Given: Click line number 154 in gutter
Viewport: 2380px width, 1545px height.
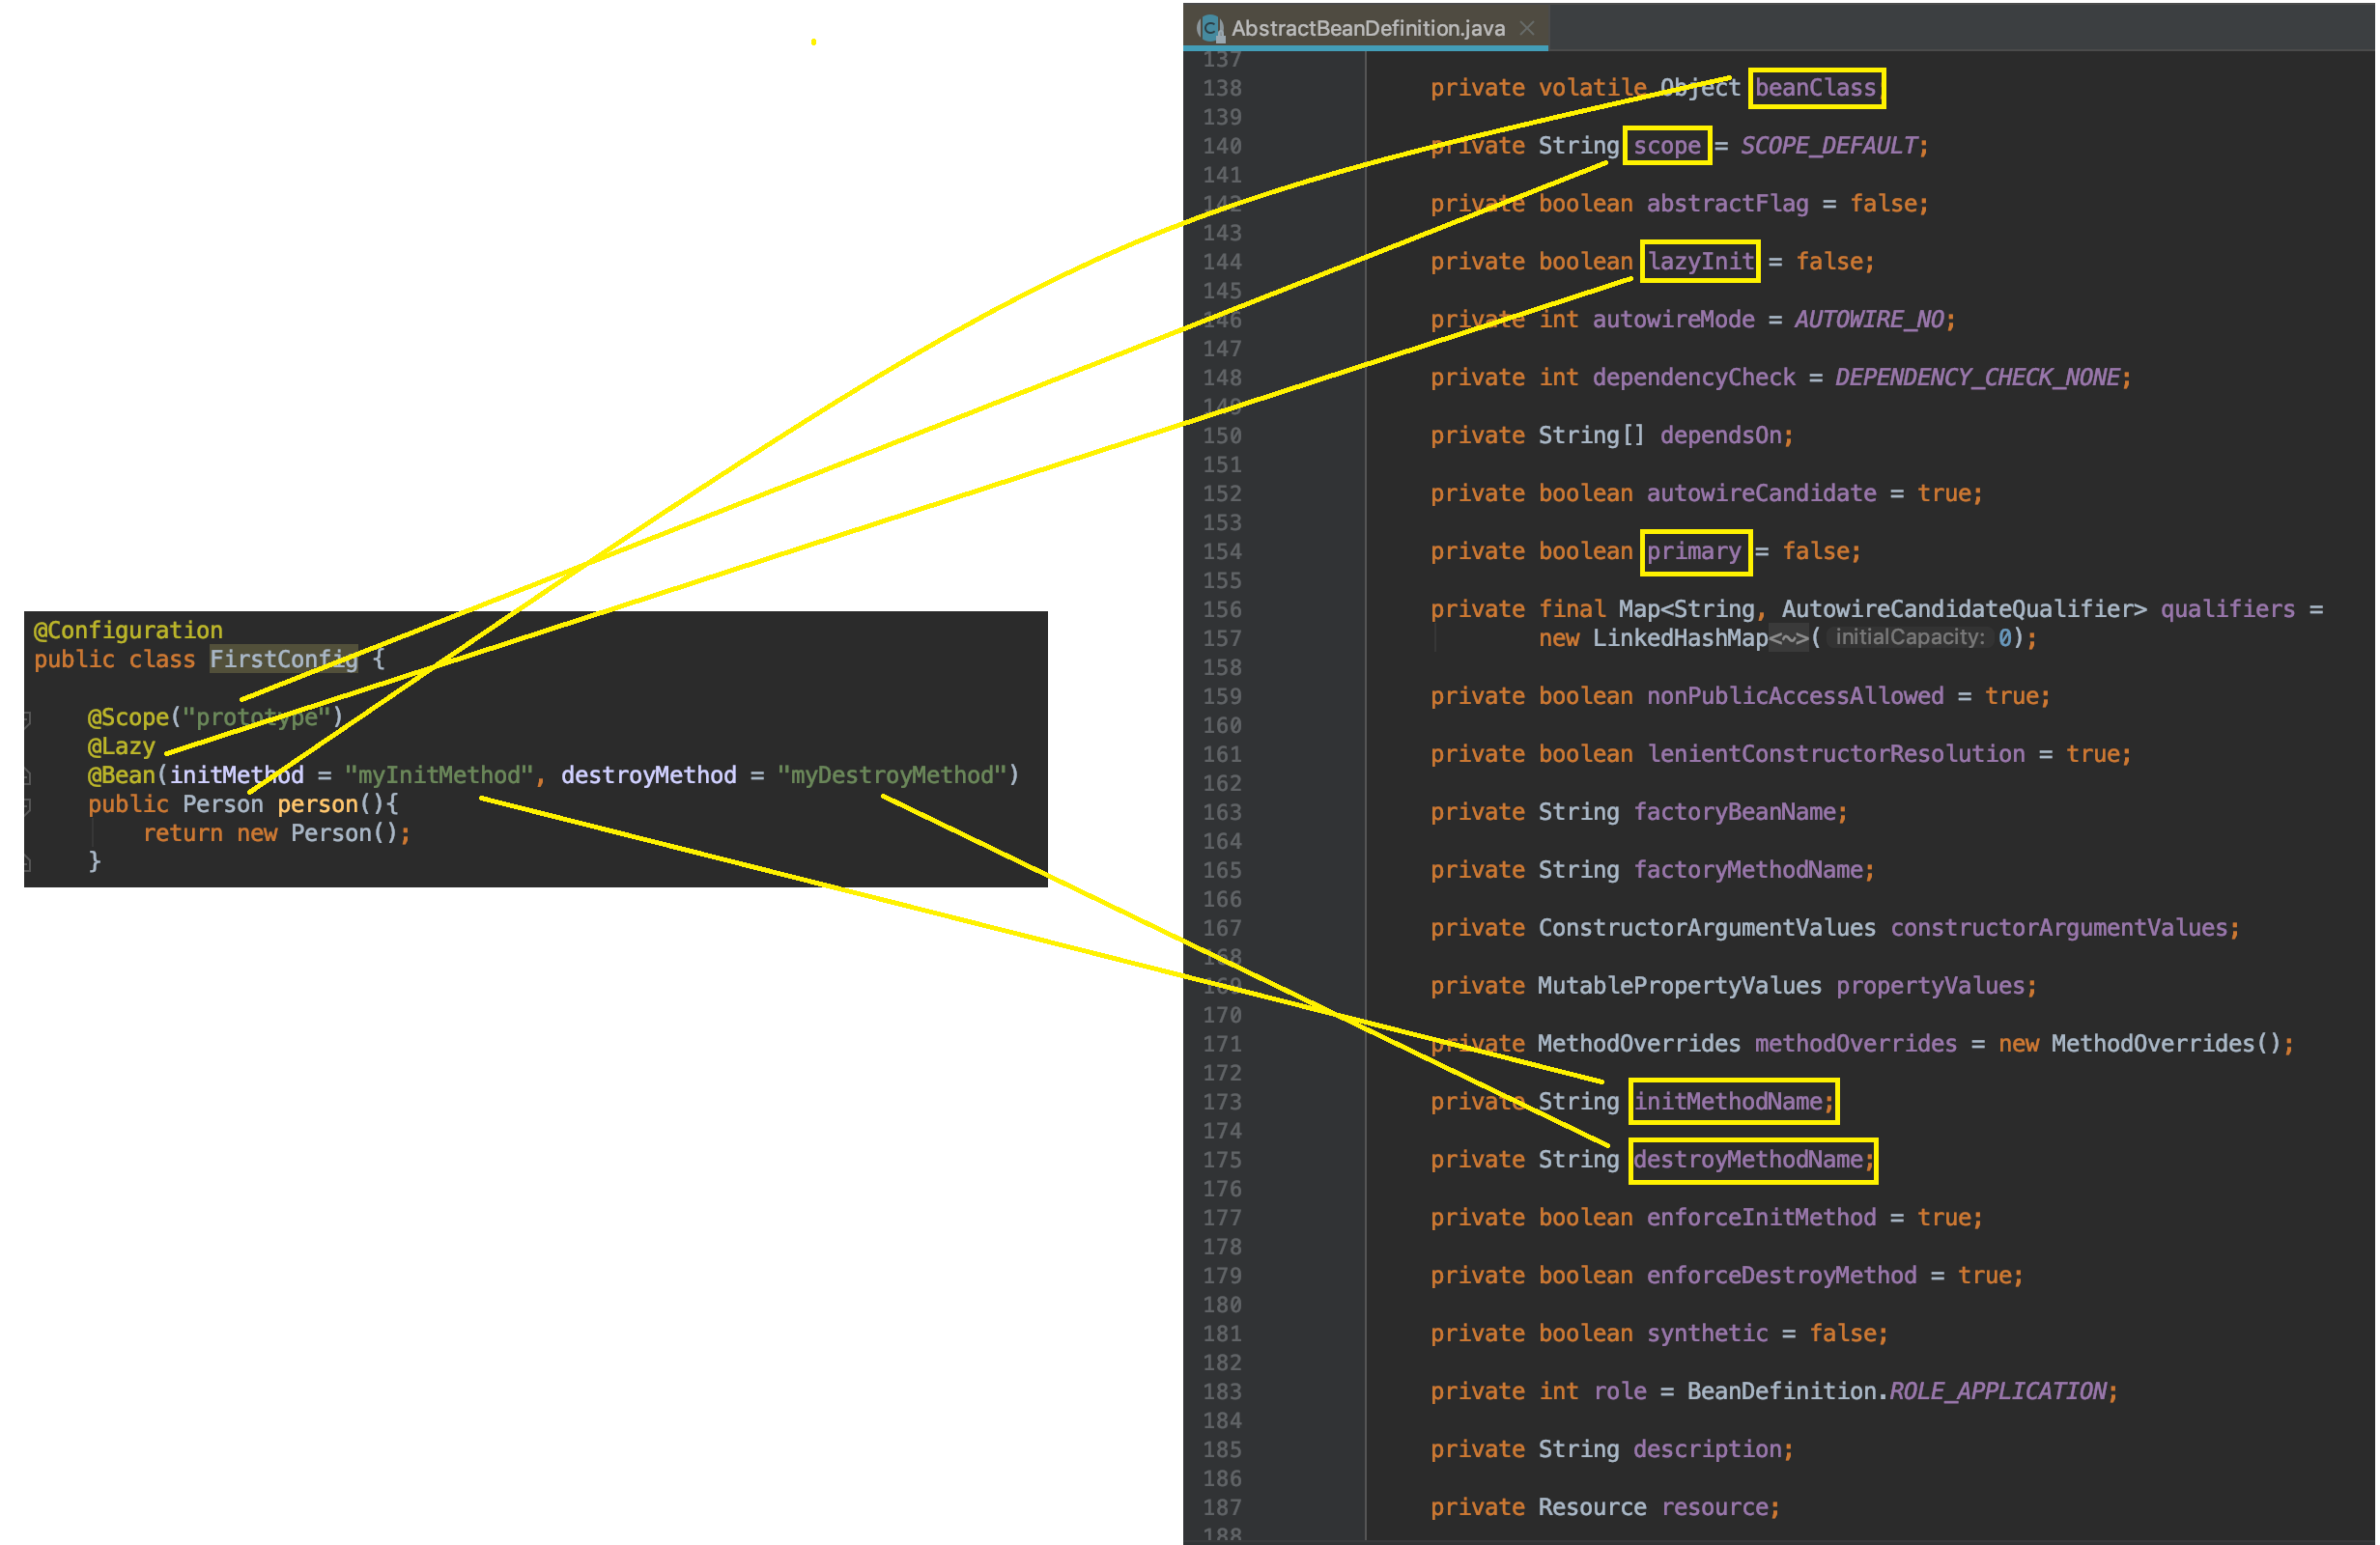Looking at the screenshot, I should click(x=1221, y=551).
